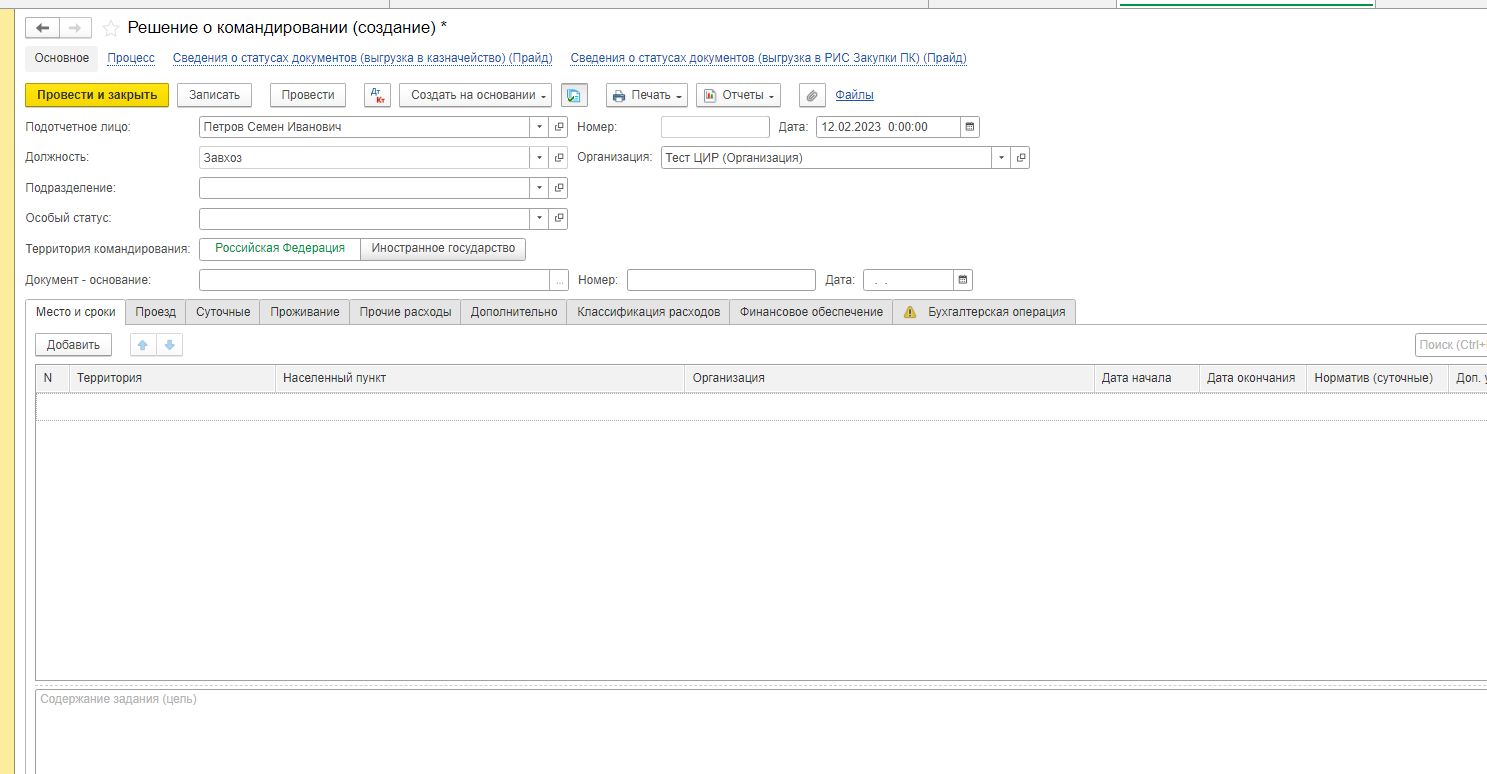
Task: Expand Особый статус dropdown list
Action: point(539,218)
